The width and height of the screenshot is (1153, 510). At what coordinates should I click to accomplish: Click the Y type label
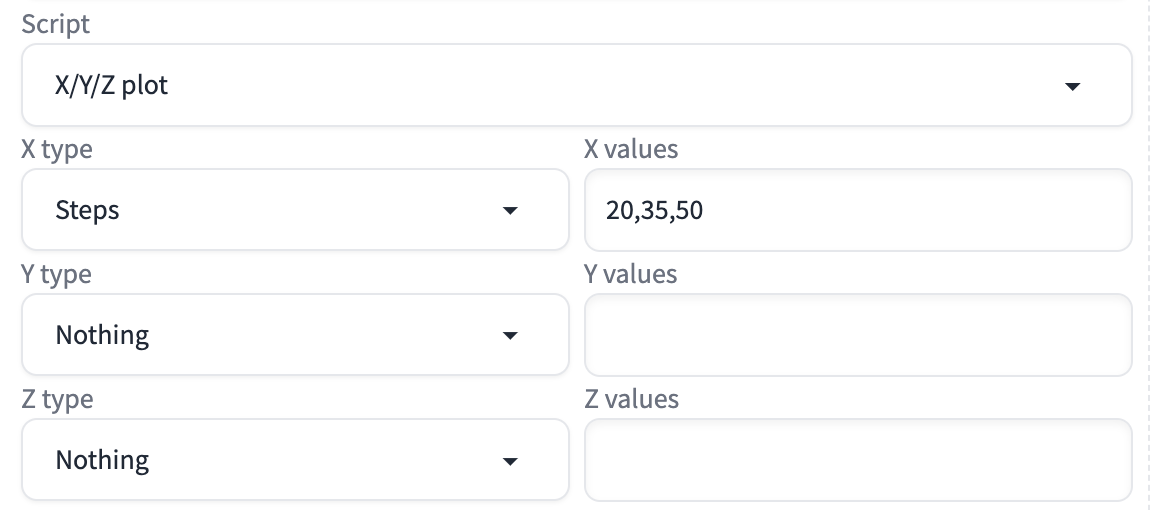tap(56, 274)
